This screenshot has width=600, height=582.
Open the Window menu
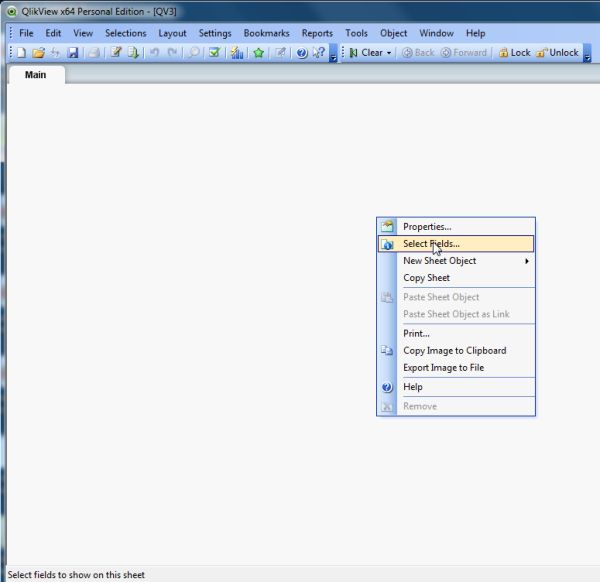[x=436, y=33]
